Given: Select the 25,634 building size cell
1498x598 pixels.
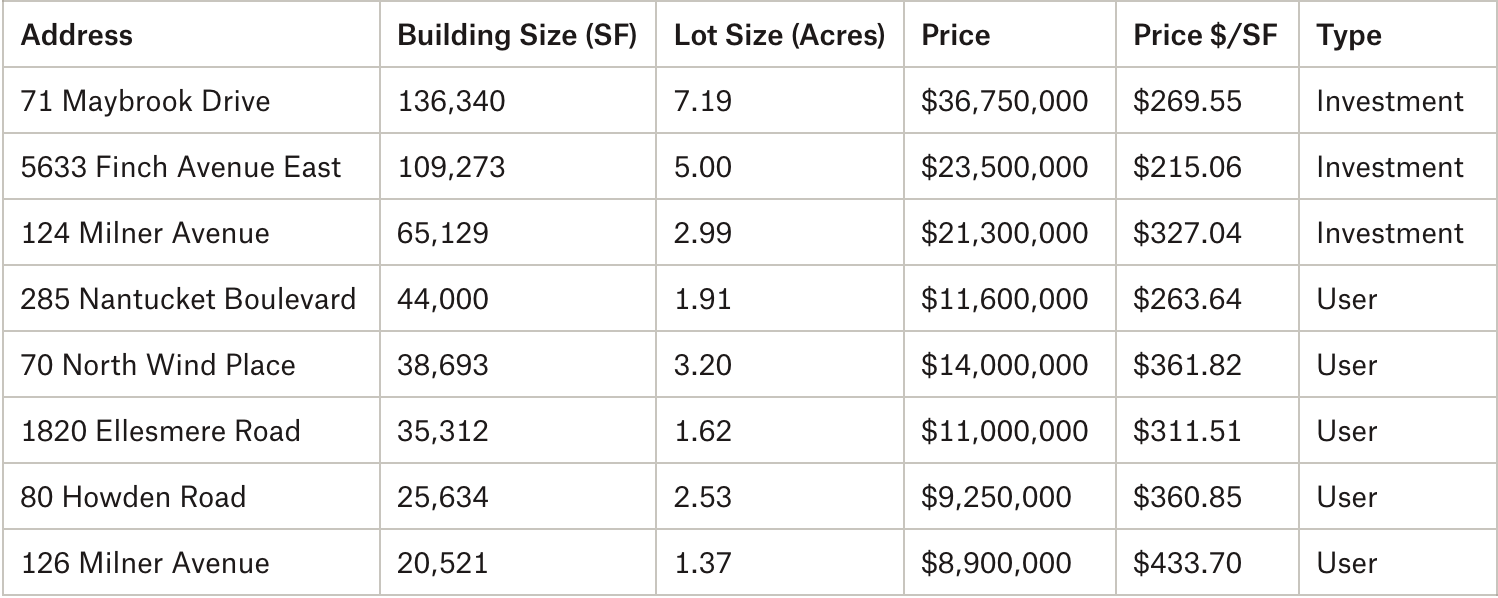Looking at the screenshot, I should click(443, 497).
